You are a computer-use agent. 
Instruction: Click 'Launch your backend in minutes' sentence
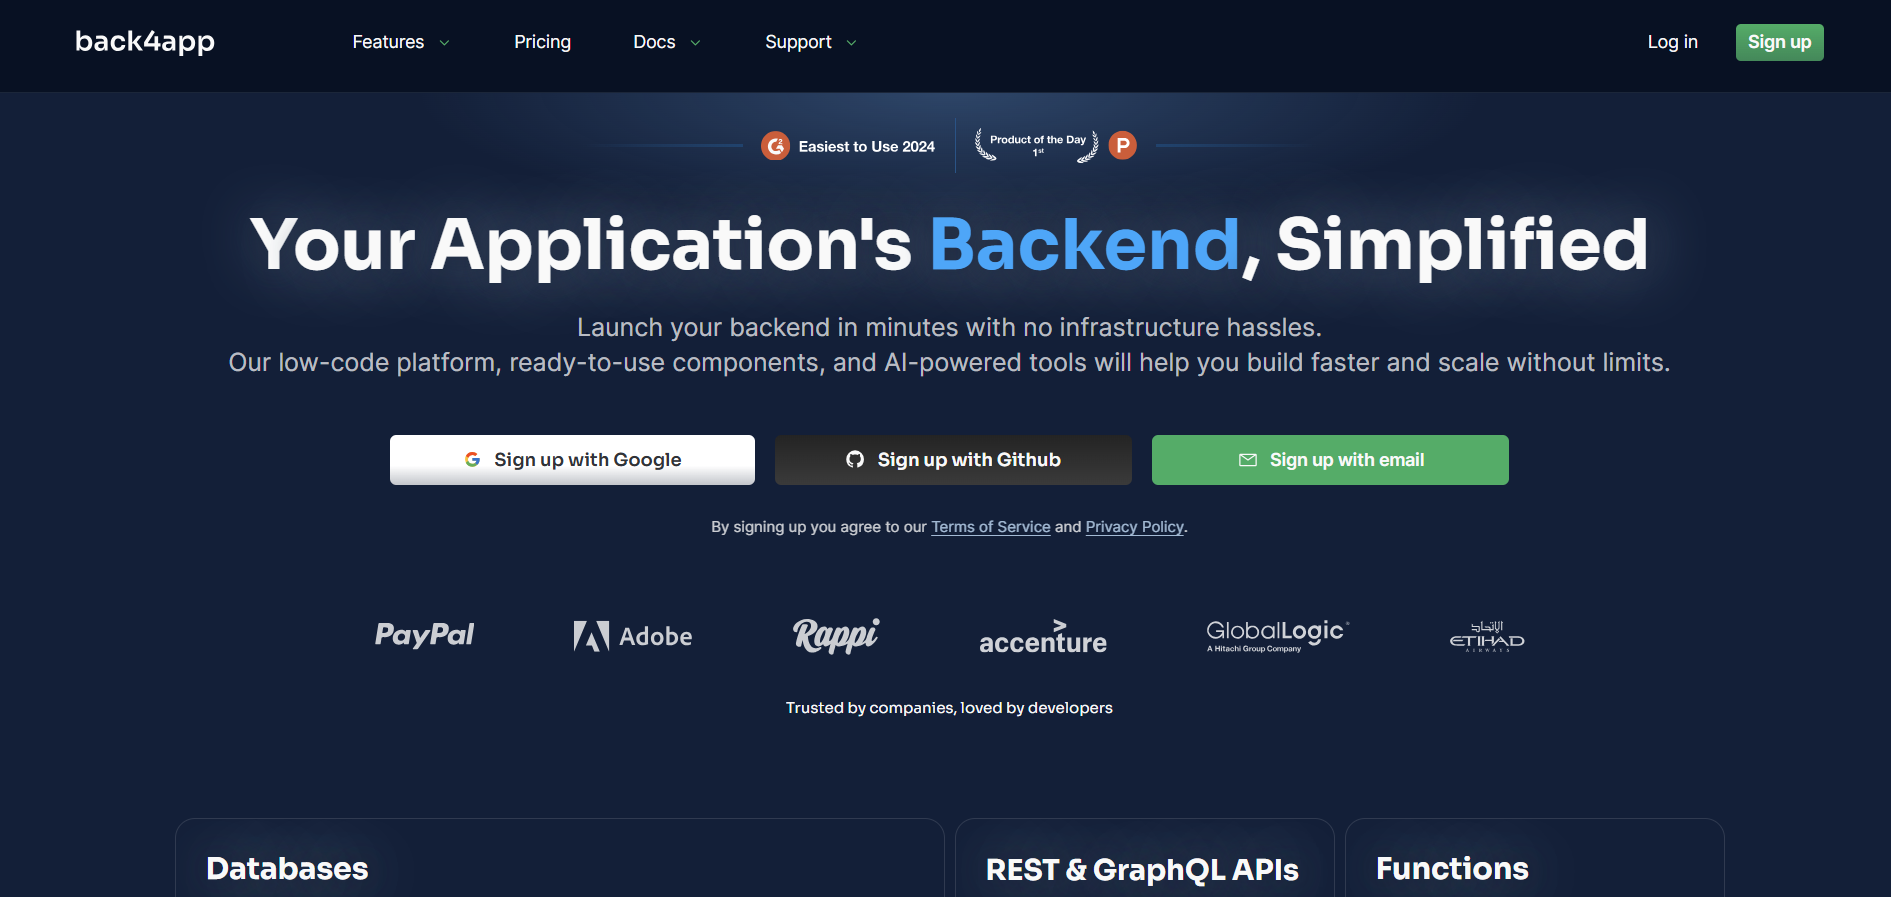(949, 327)
